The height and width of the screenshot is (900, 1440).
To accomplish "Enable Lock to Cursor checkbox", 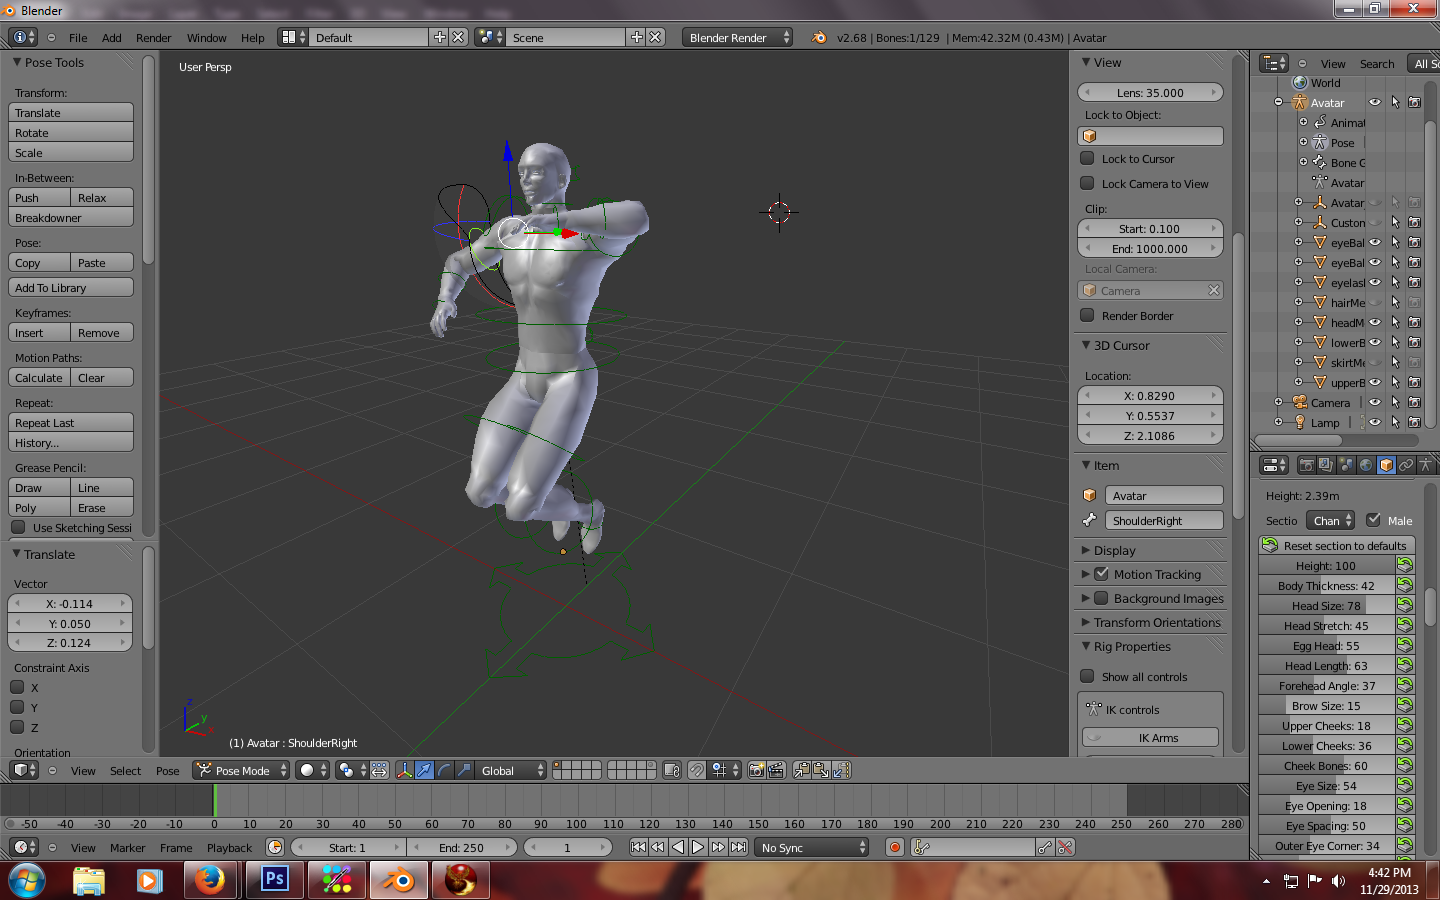I will point(1087,158).
